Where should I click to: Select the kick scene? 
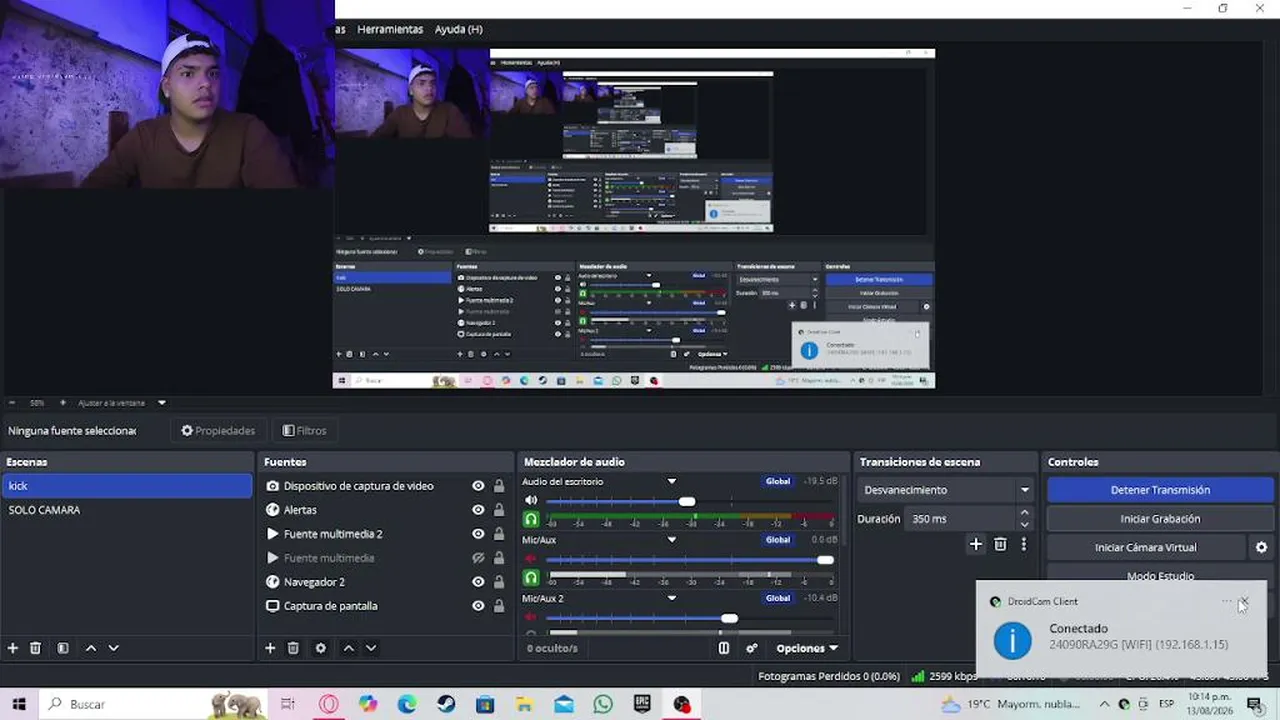point(127,486)
